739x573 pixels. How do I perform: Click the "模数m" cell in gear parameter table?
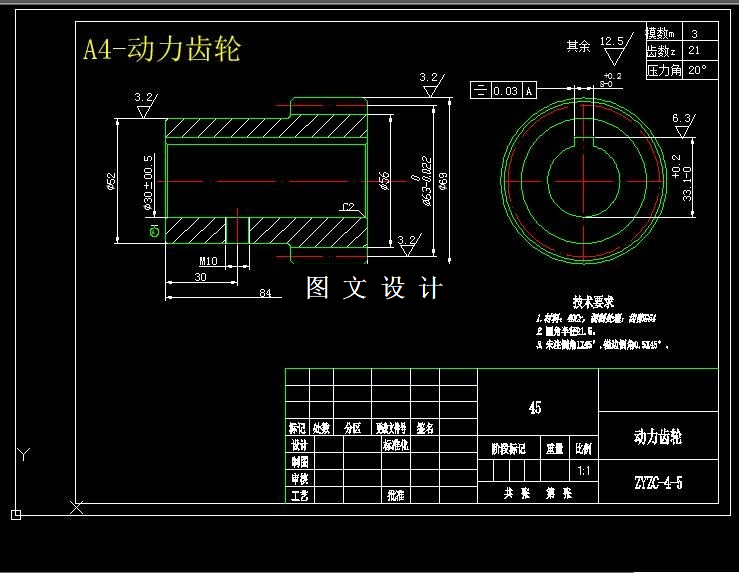pyautogui.click(x=664, y=33)
